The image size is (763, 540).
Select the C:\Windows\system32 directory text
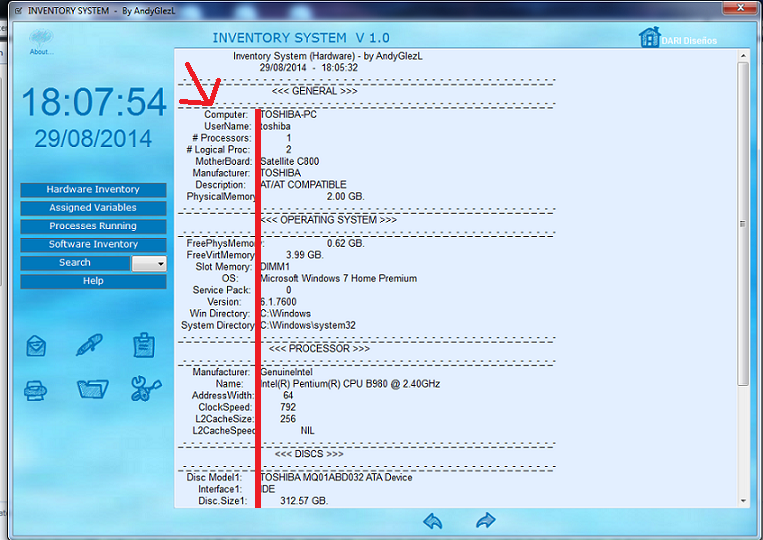pyautogui.click(x=308, y=325)
